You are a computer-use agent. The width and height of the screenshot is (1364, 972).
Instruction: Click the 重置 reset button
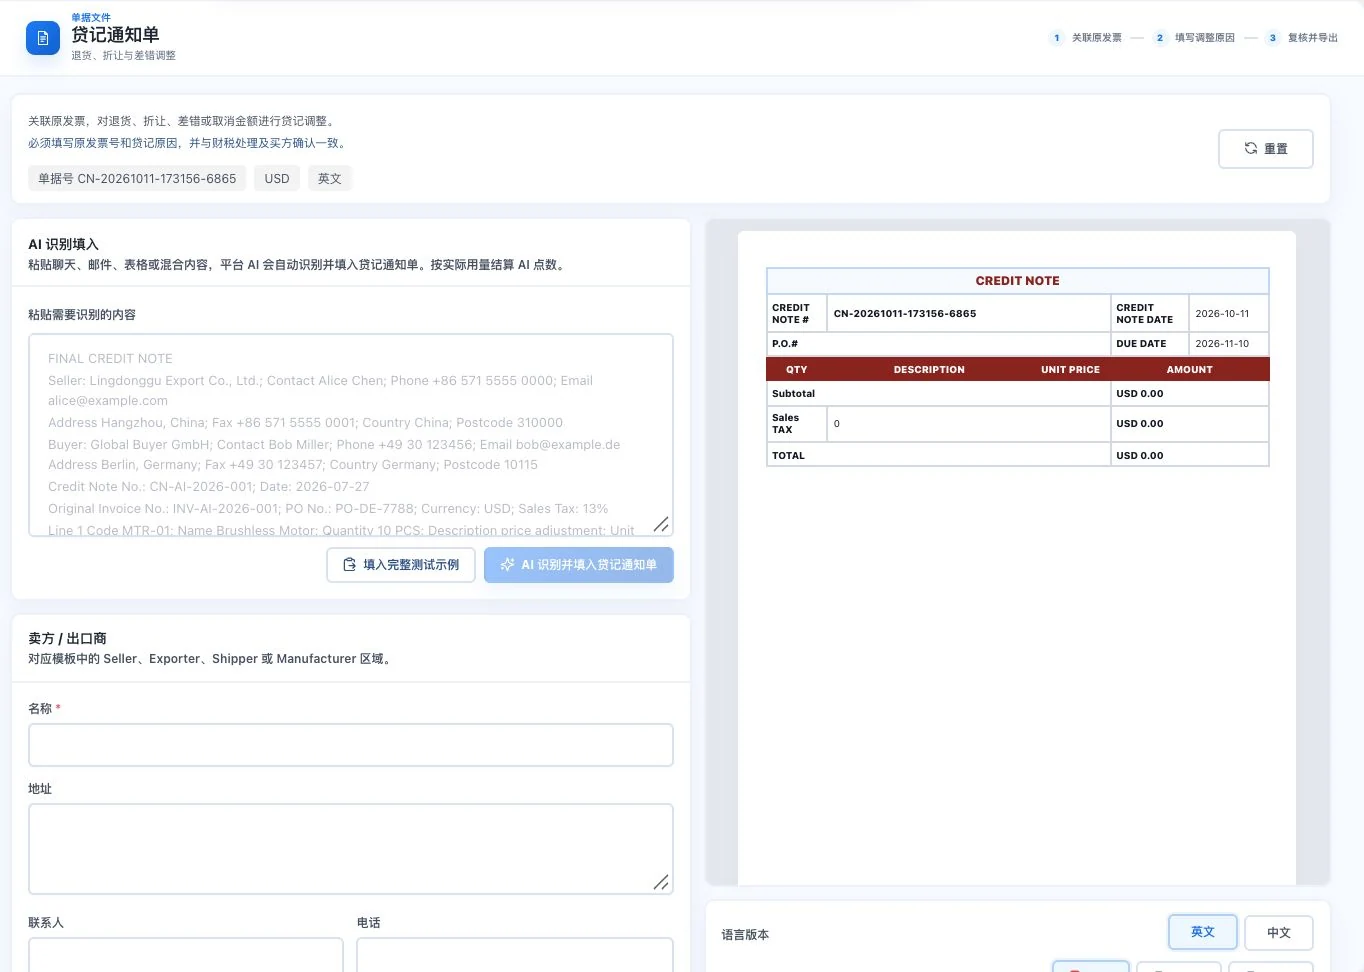1265,149
